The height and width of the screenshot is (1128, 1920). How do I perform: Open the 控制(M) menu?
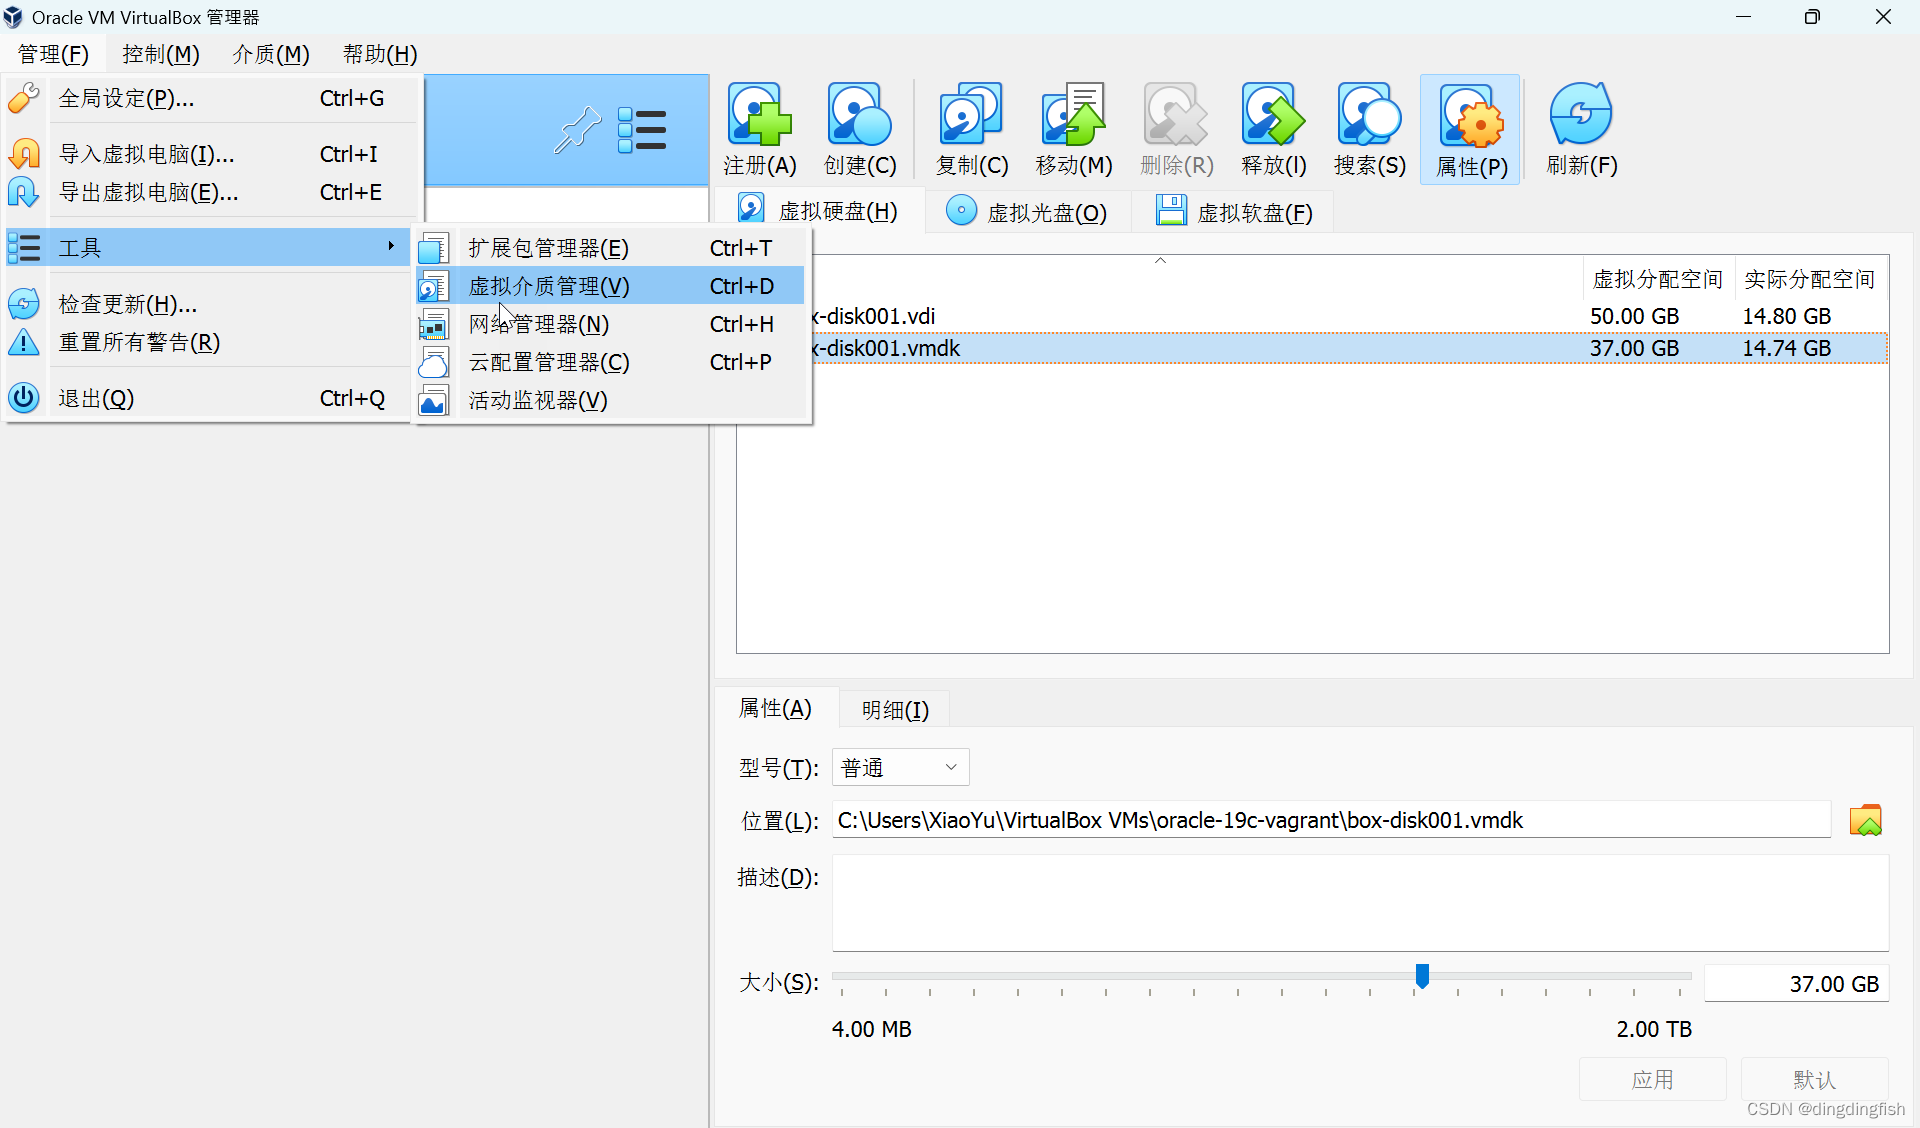tap(161, 54)
